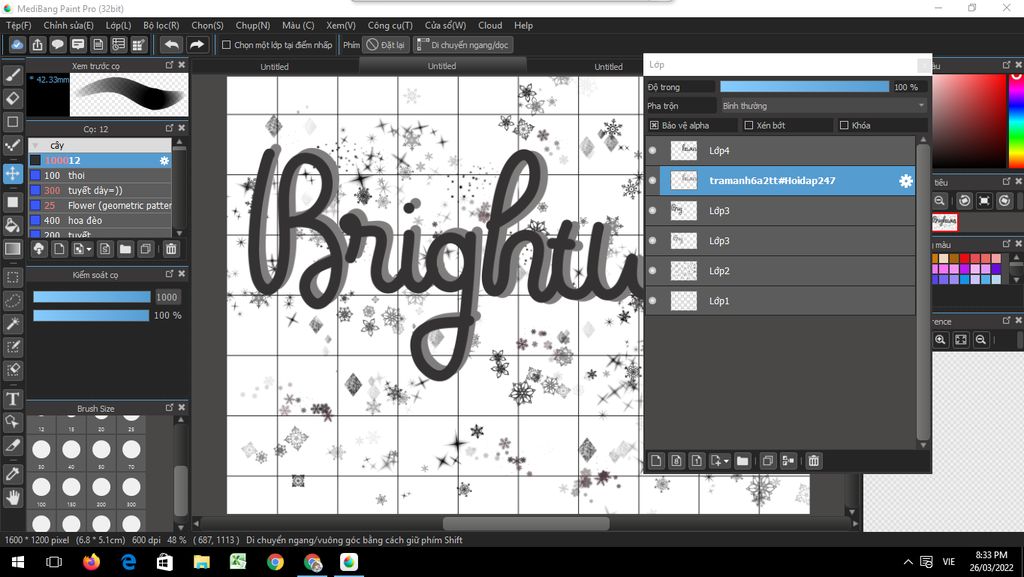Delete selected brush with trash icon
1024x577 pixels.
pos(171,249)
